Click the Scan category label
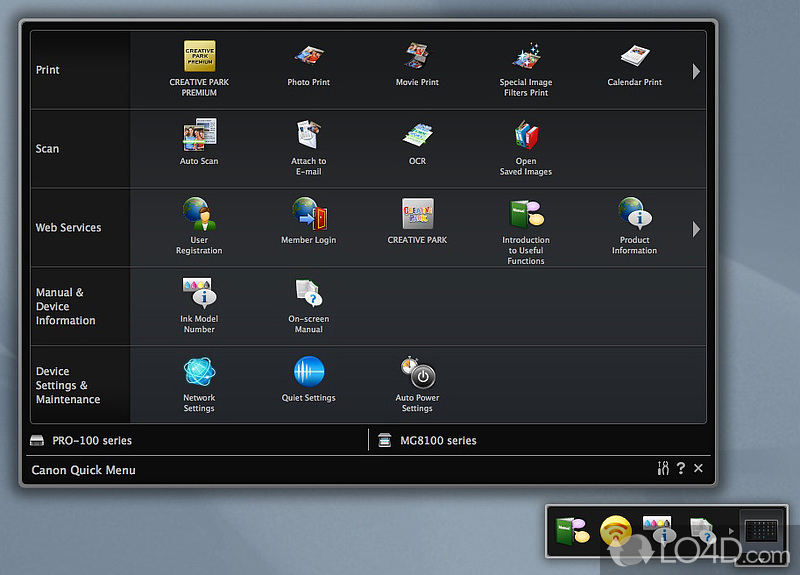 coord(48,149)
